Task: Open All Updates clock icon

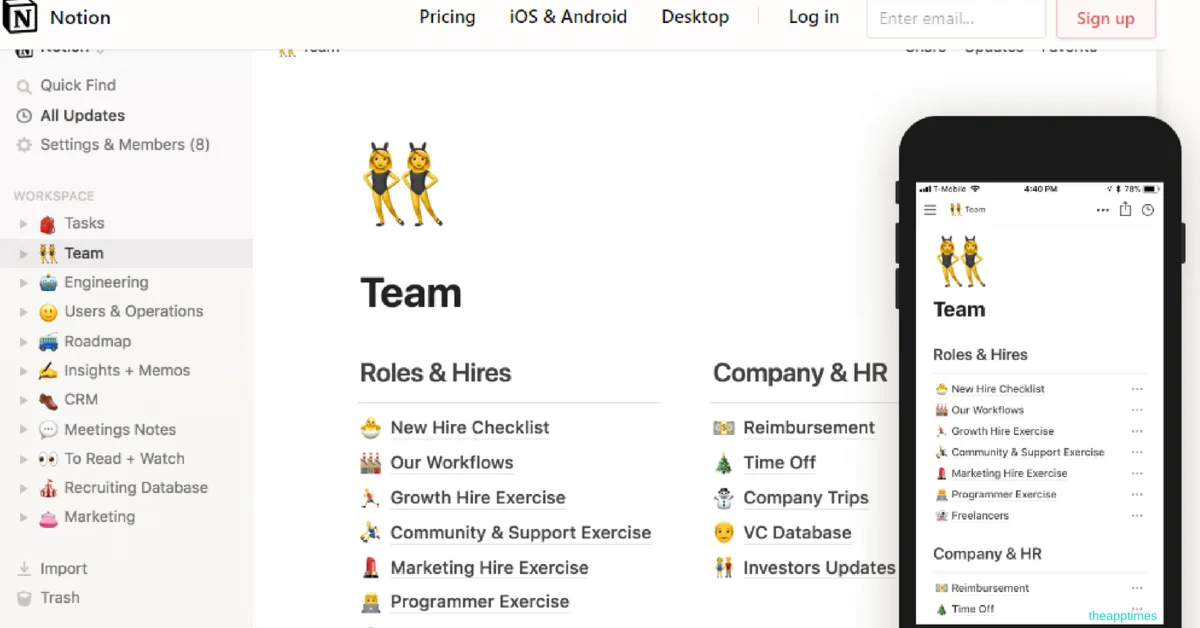Action: click(24, 116)
